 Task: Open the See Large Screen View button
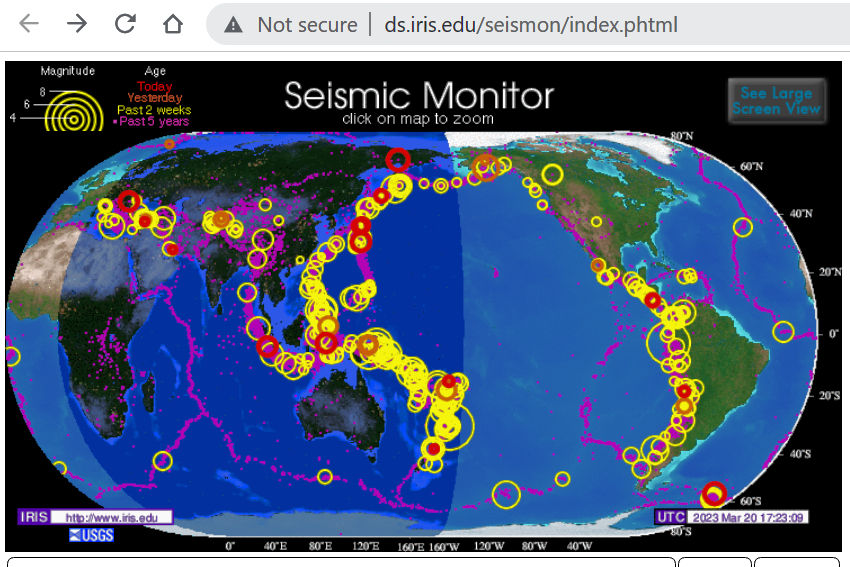776,101
